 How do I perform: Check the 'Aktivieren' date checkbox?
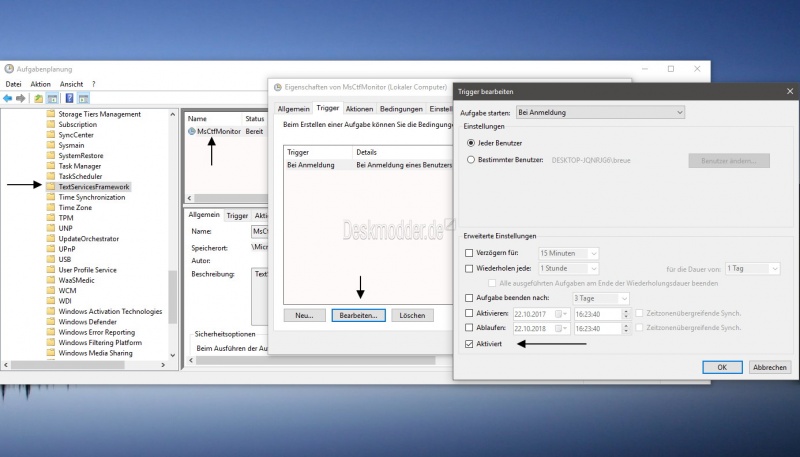click(x=469, y=313)
